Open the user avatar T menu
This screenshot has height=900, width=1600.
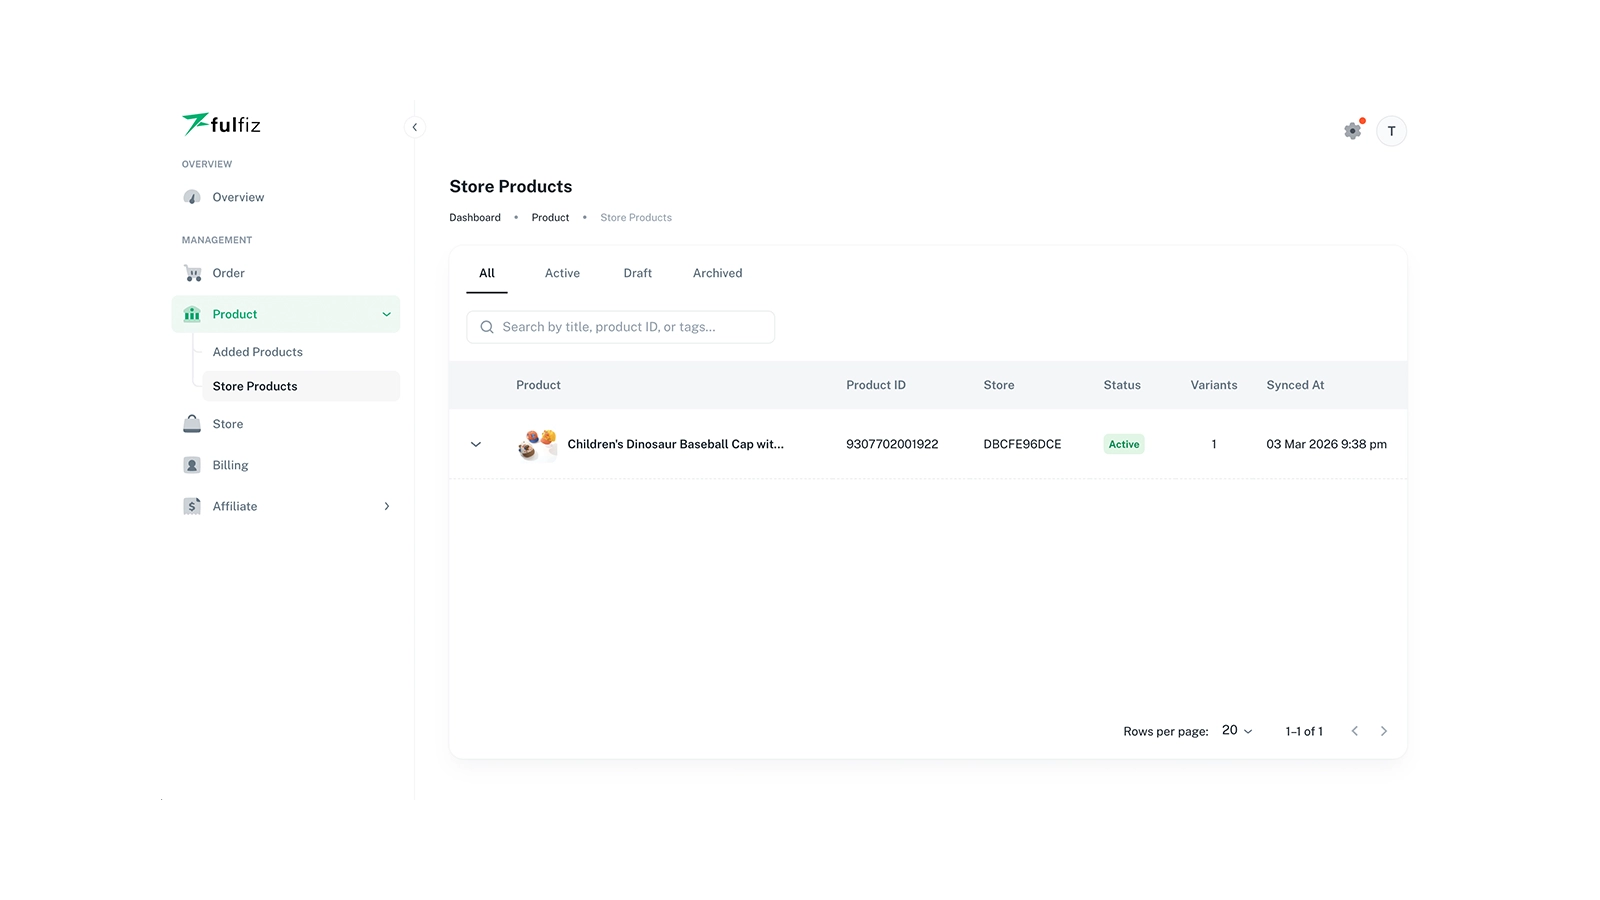pyautogui.click(x=1391, y=131)
